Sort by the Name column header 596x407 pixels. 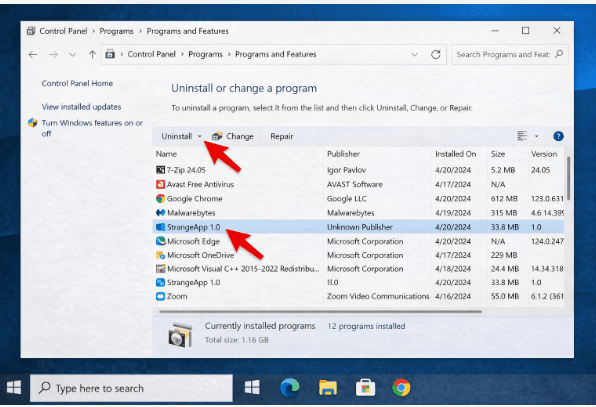[166, 154]
